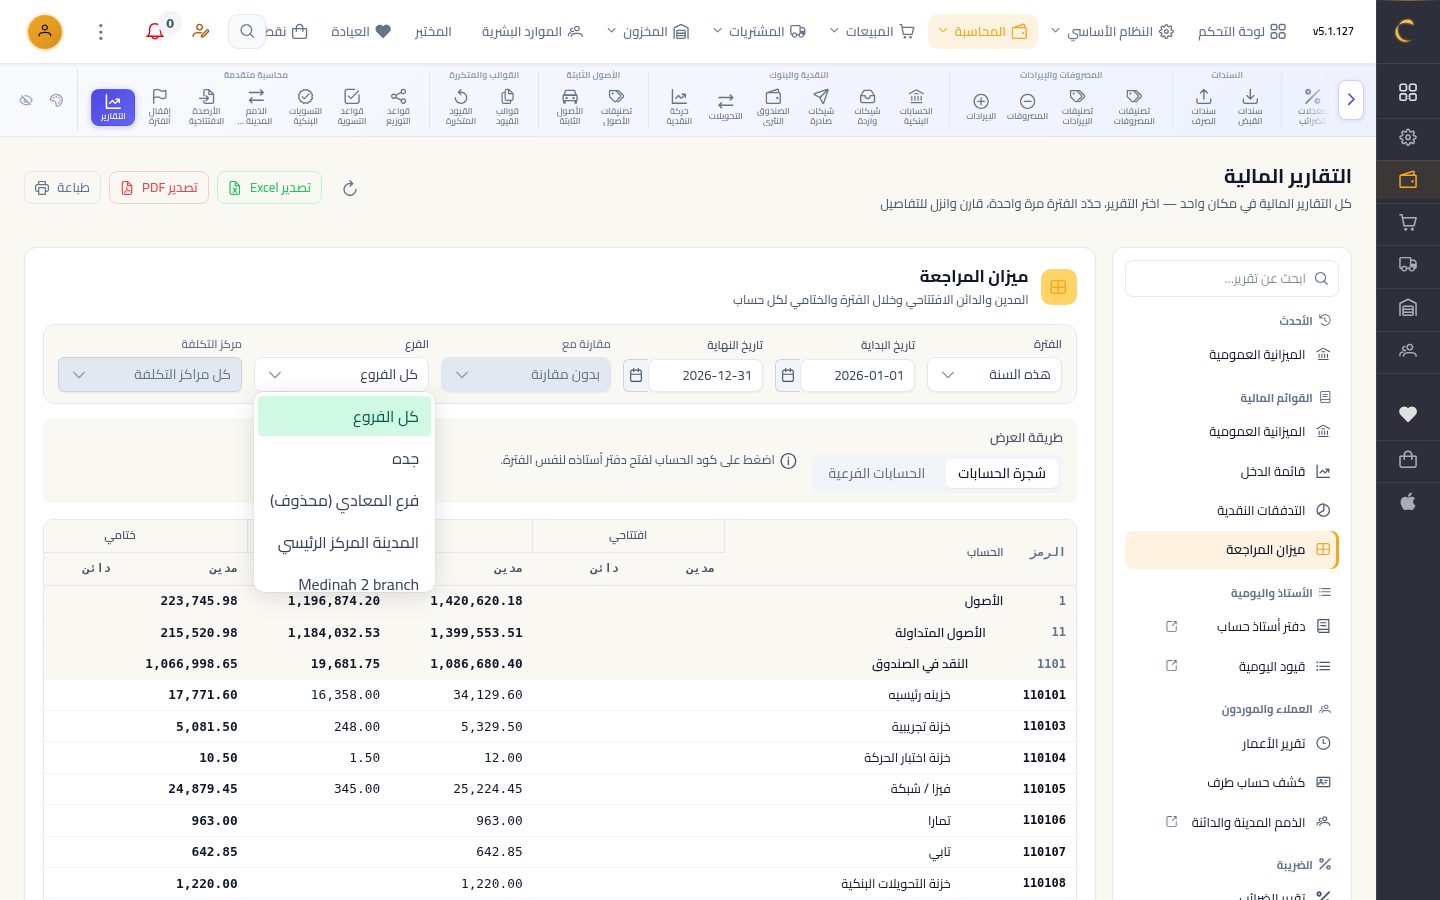This screenshot has width=1440, height=900.
Task: Click the تصدير PDF button
Action: [x=159, y=188]
